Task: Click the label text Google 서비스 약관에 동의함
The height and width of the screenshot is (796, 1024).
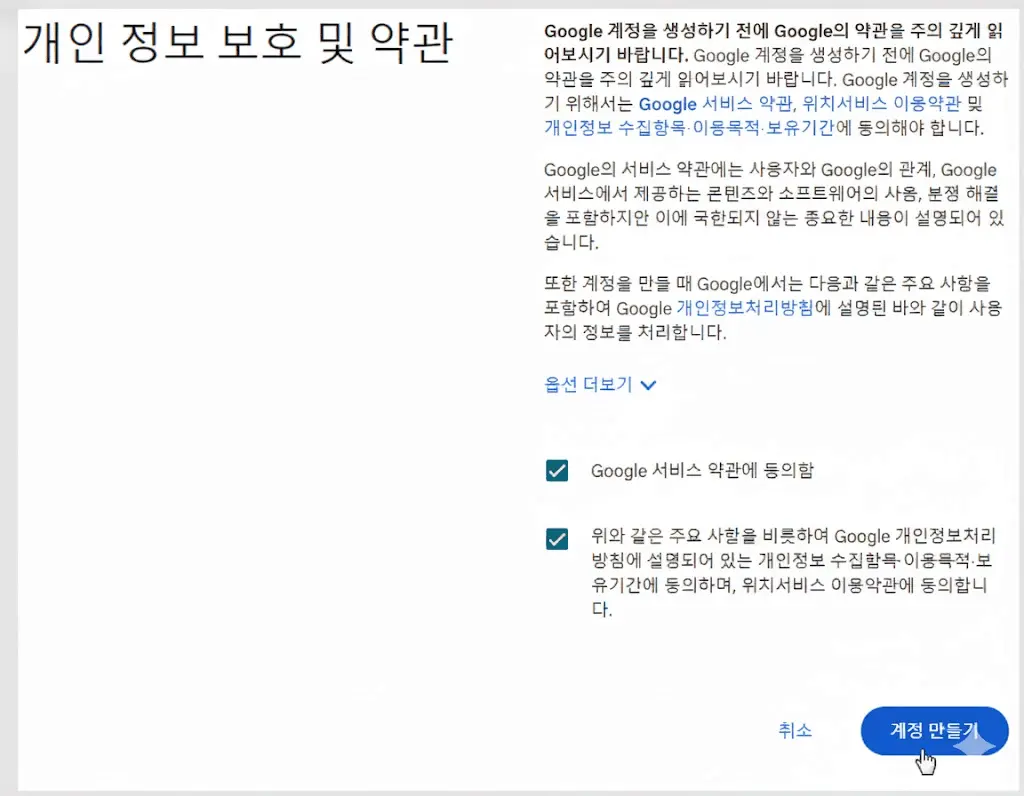Action: (702, 471)
